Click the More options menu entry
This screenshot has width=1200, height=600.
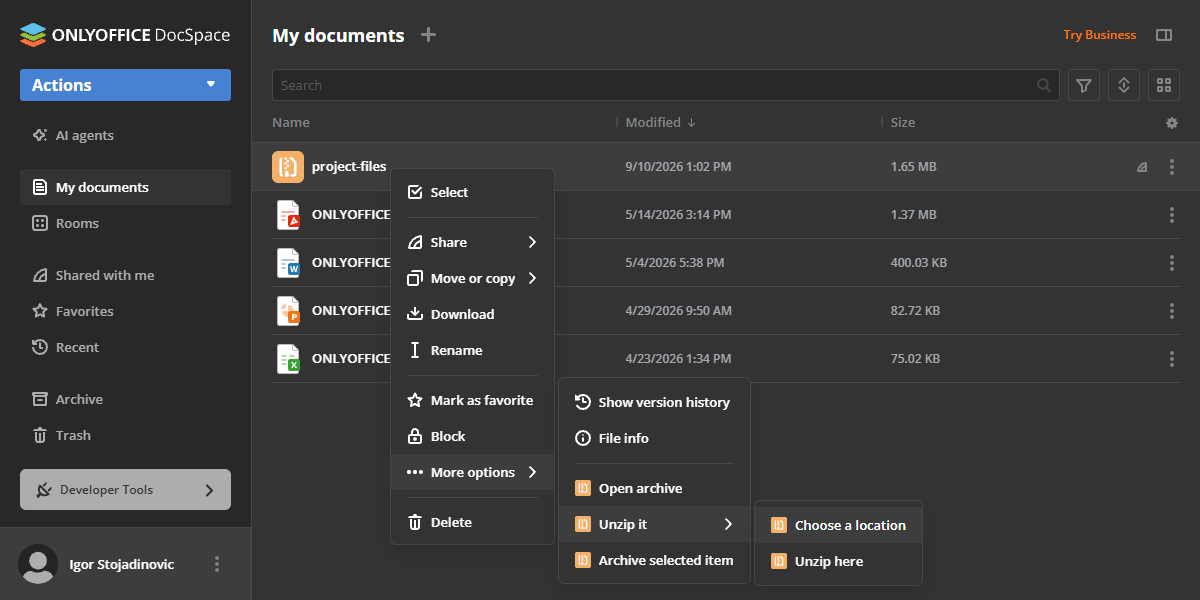click(x=472, y=472)
